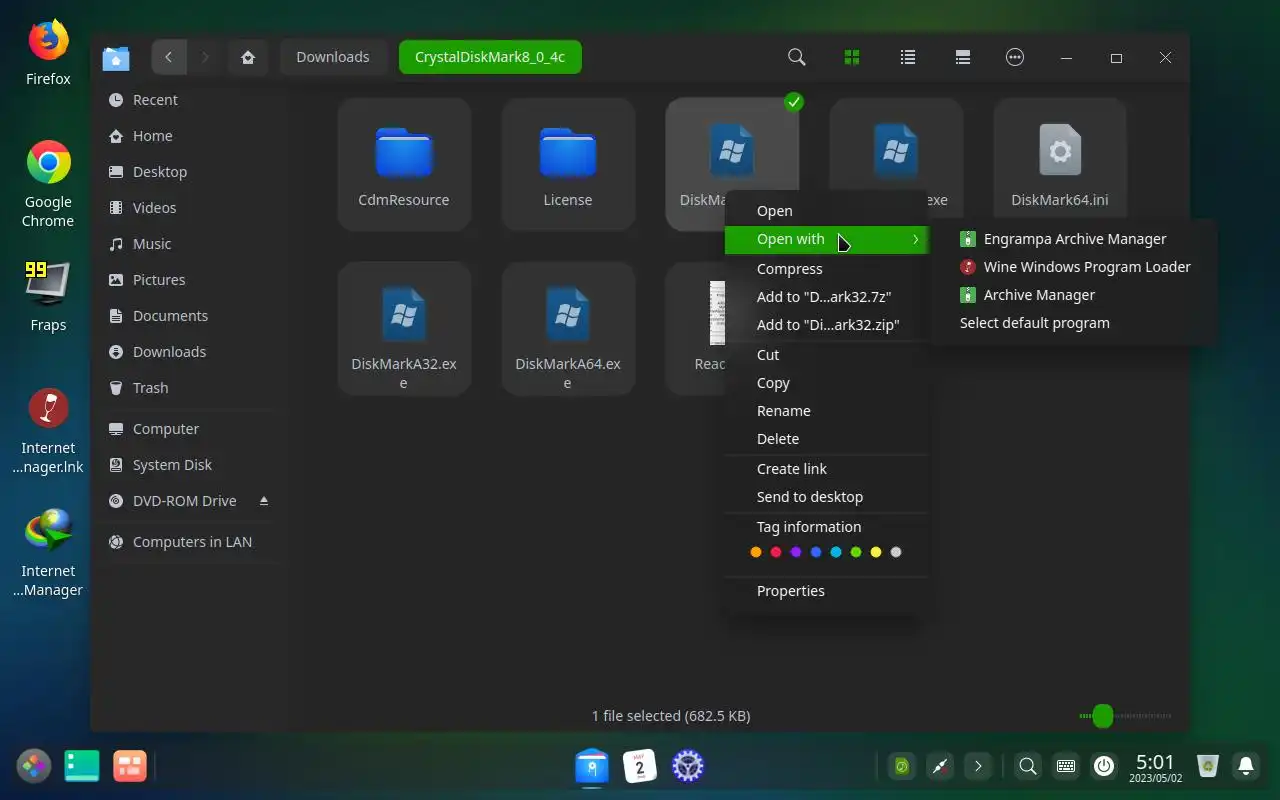Viewport: 1280px width, 800px height.
Task: Choose Open in the context menu
Action: [x=827, y=211]
